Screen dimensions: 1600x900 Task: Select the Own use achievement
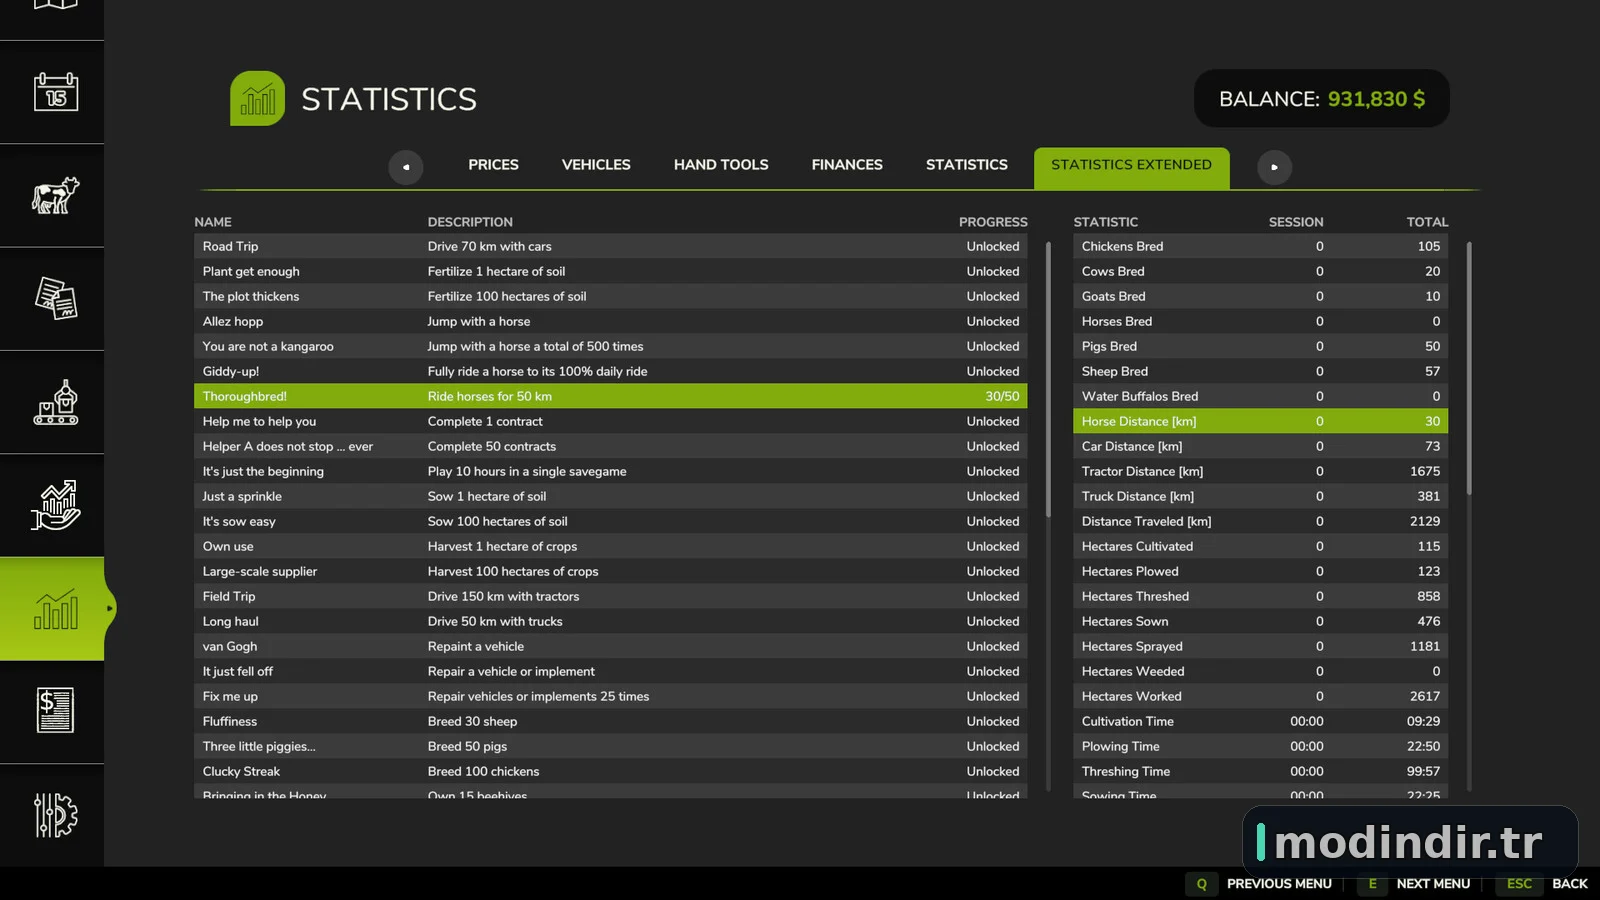click(610, 546)
